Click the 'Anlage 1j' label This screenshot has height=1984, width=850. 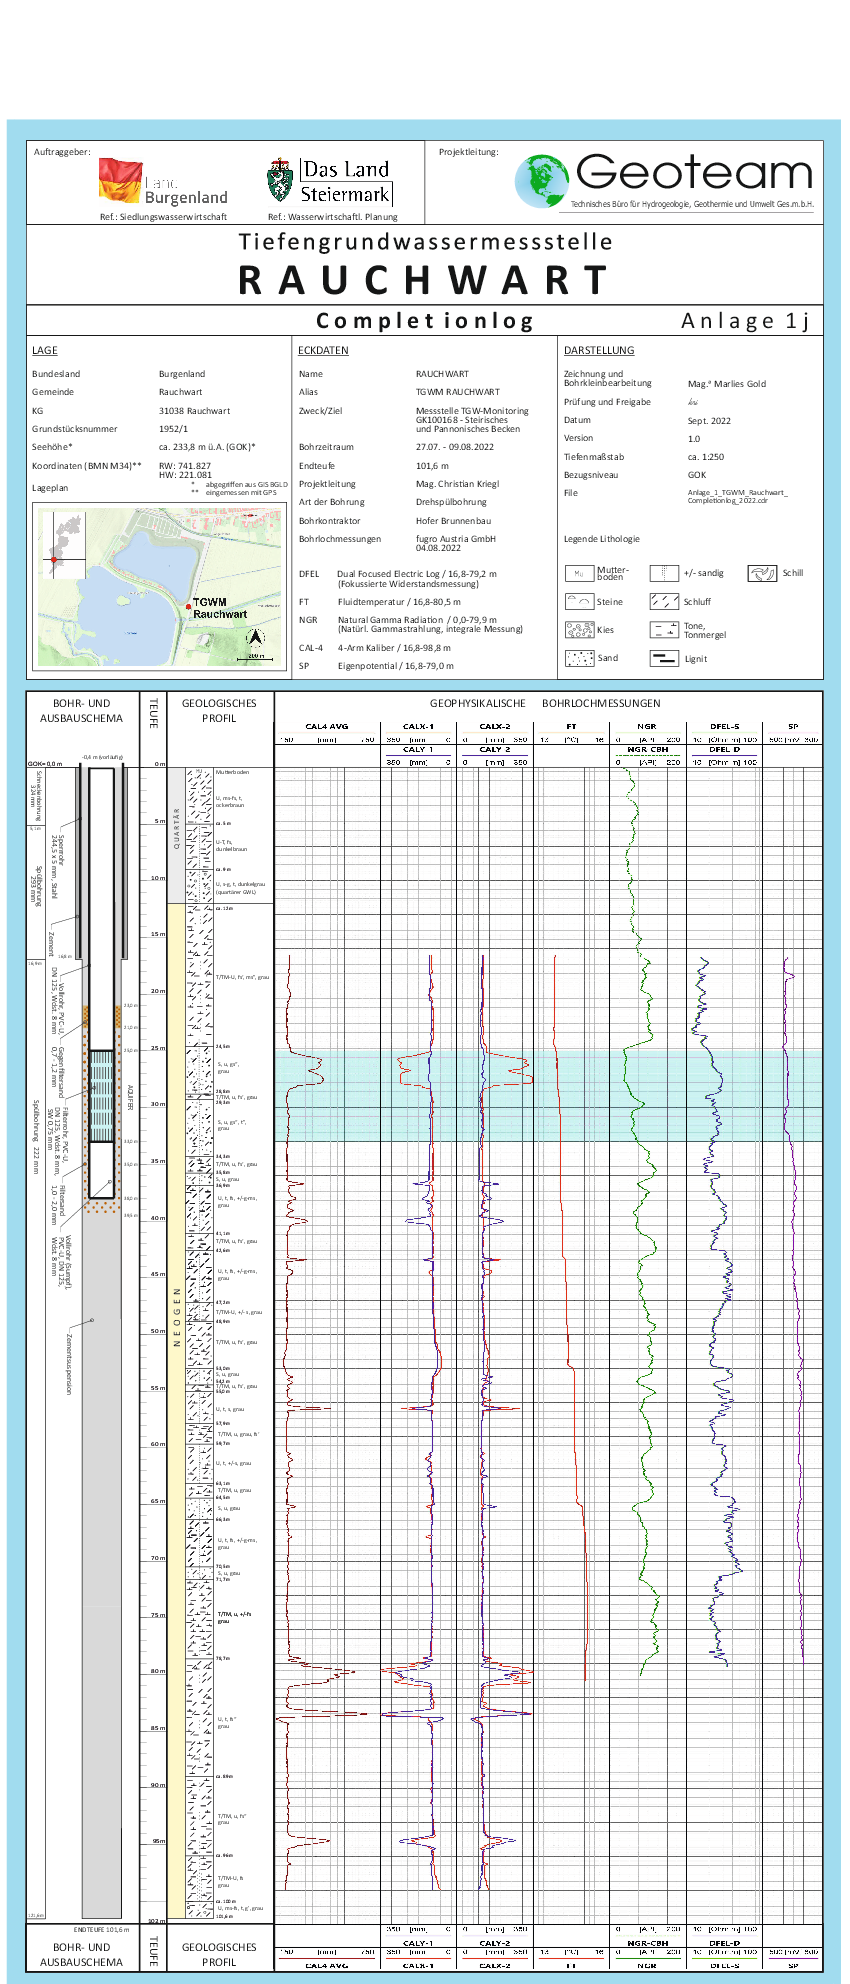(x=745, y=320)
